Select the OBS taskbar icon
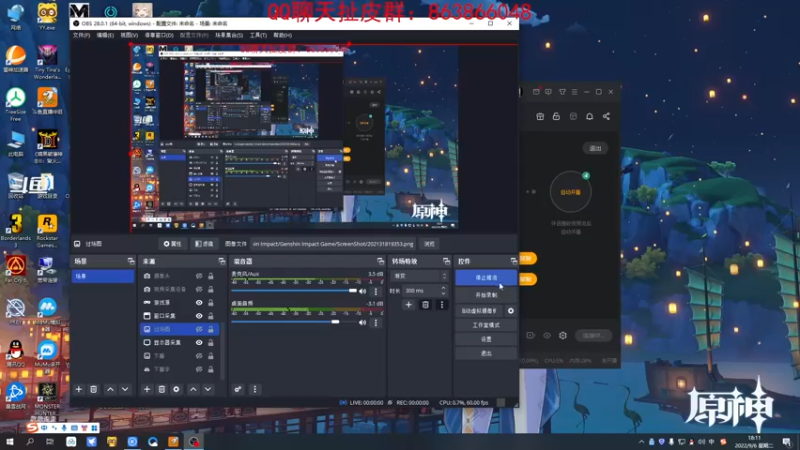This screenshot has height=450, width=800. tap(193, 442)
